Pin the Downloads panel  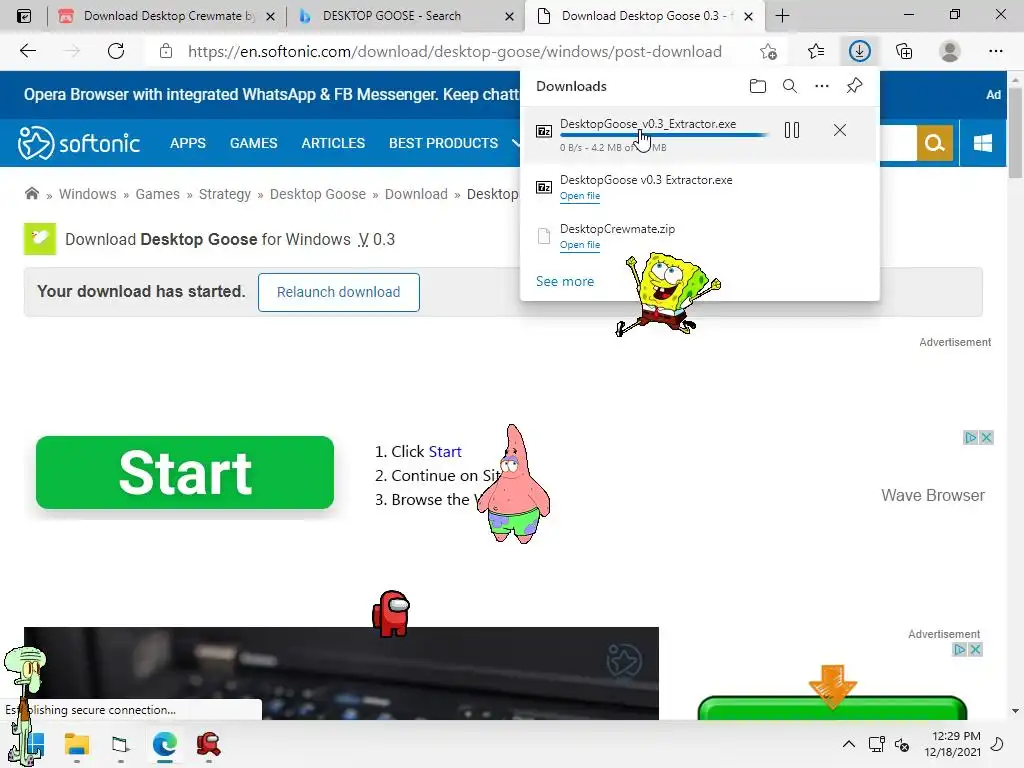[x=854, y=86]
